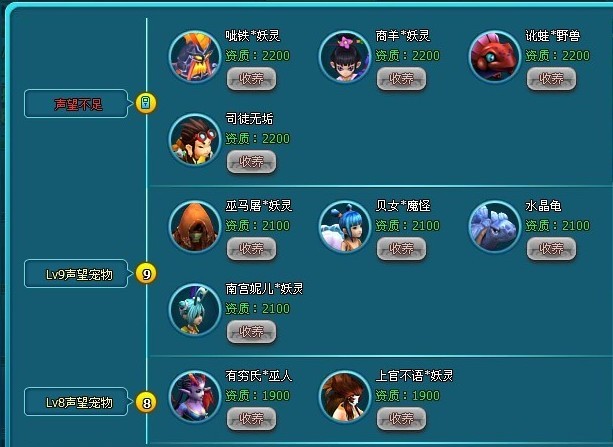Click the yellow number 8 level marker
The image size is (613, 447).
point(146,402)
